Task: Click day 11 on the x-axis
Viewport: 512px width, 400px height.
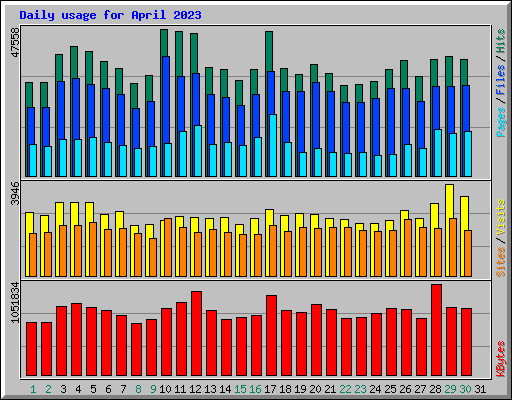Action: 180,389
